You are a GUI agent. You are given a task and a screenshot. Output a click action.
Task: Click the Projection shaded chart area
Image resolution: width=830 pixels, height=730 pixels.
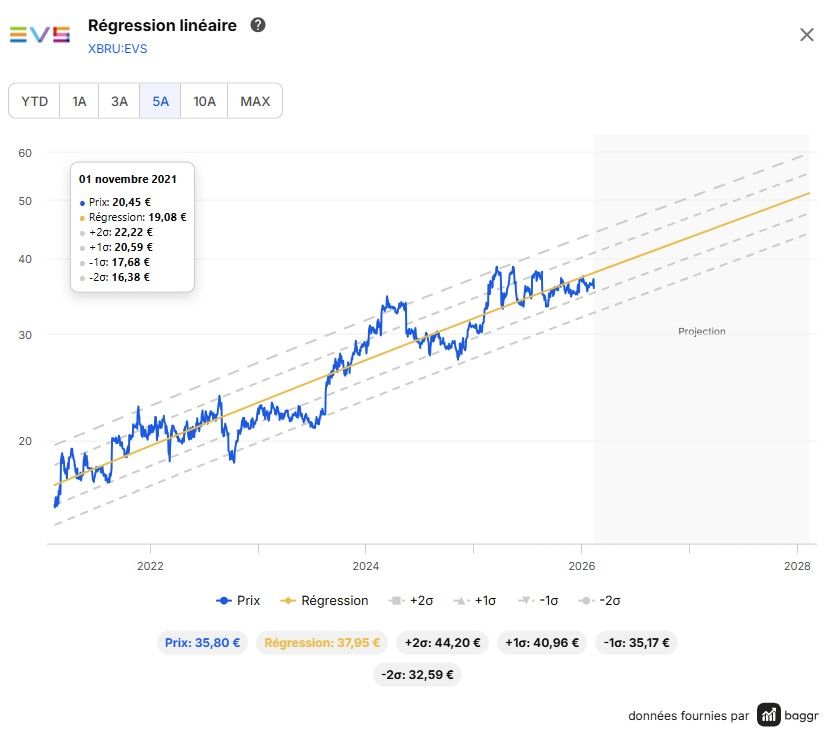701,339
